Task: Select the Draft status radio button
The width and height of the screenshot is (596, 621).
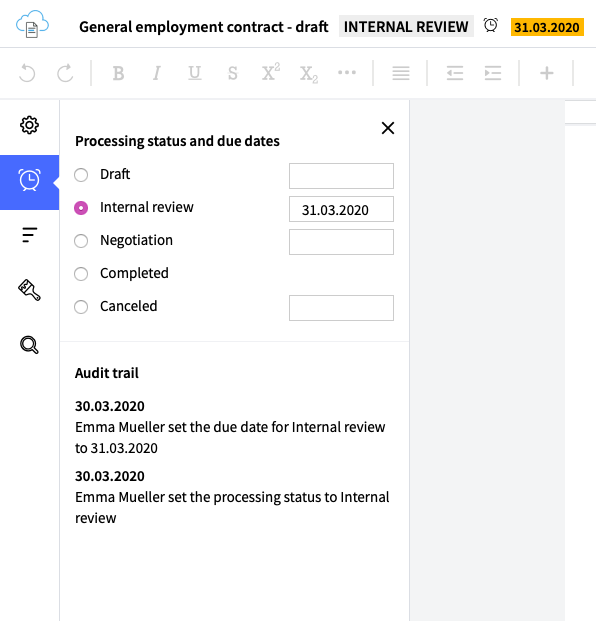Action: (x=81, y=175)
